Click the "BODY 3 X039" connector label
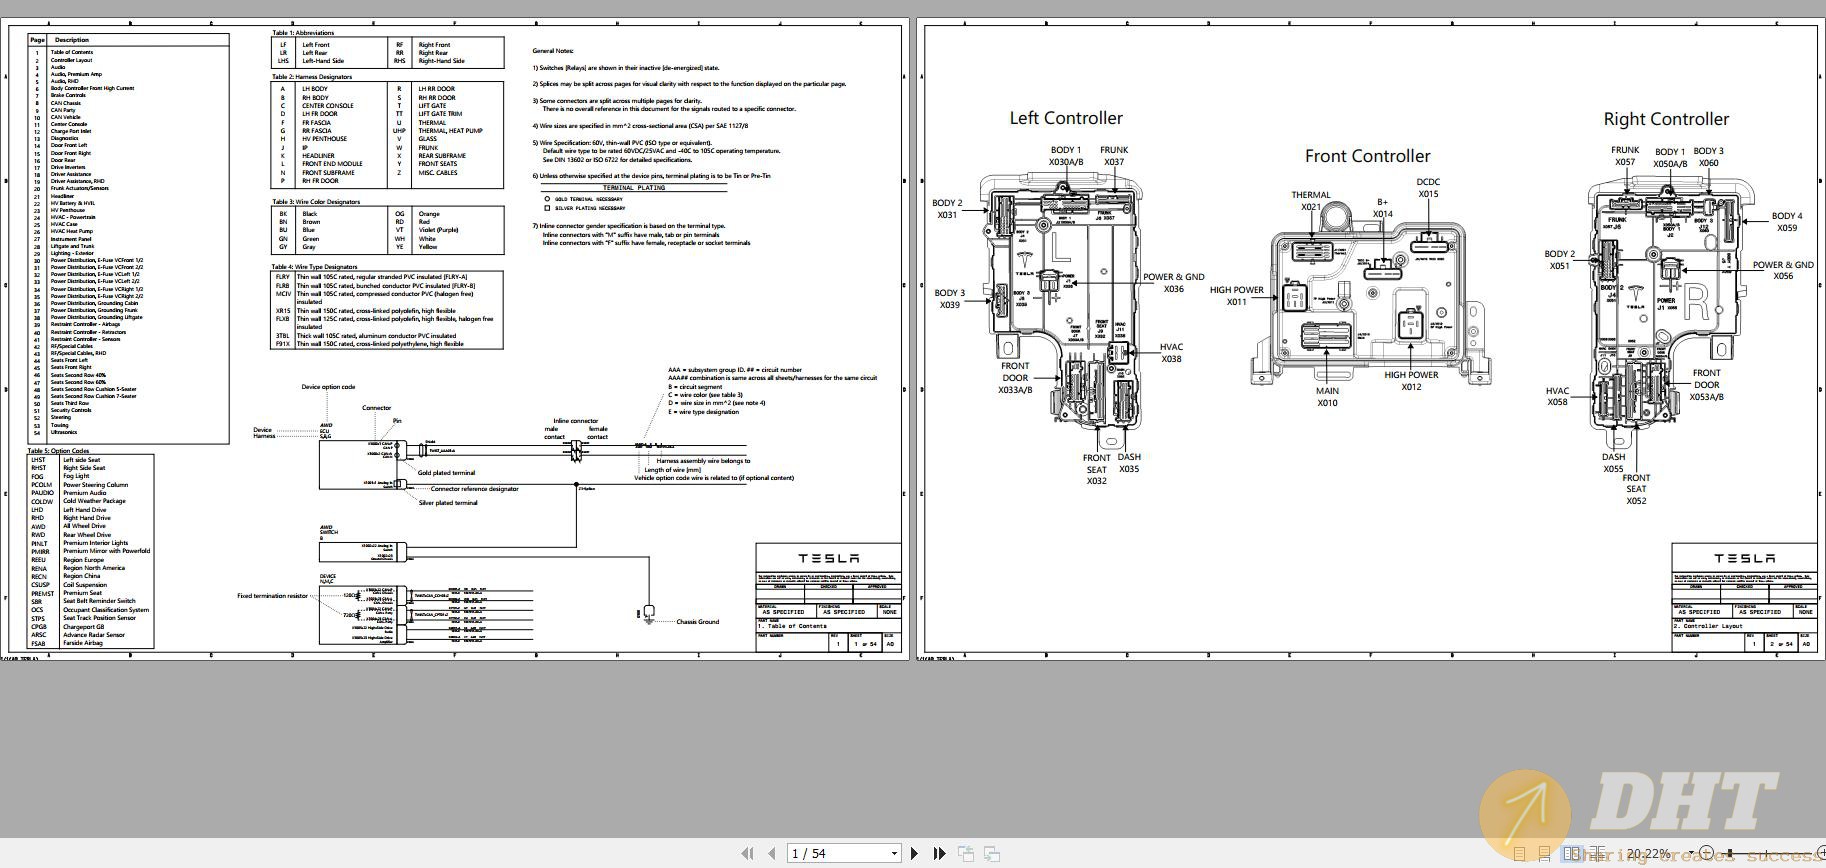 [949, 299]
